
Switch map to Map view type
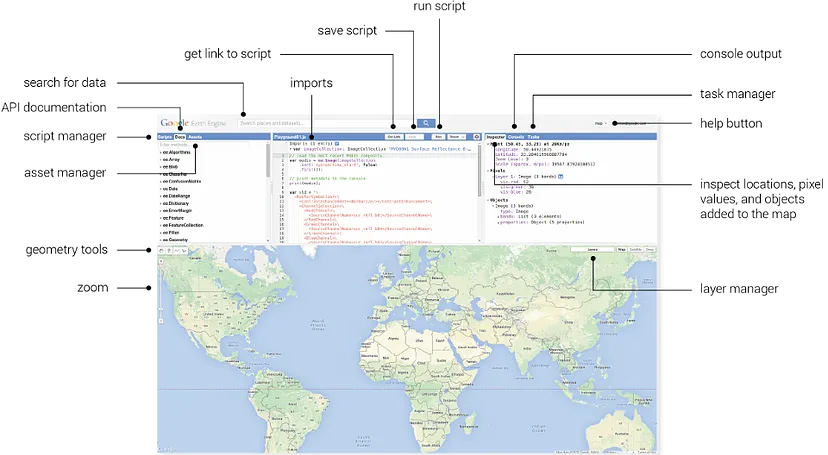click(622, 250)
